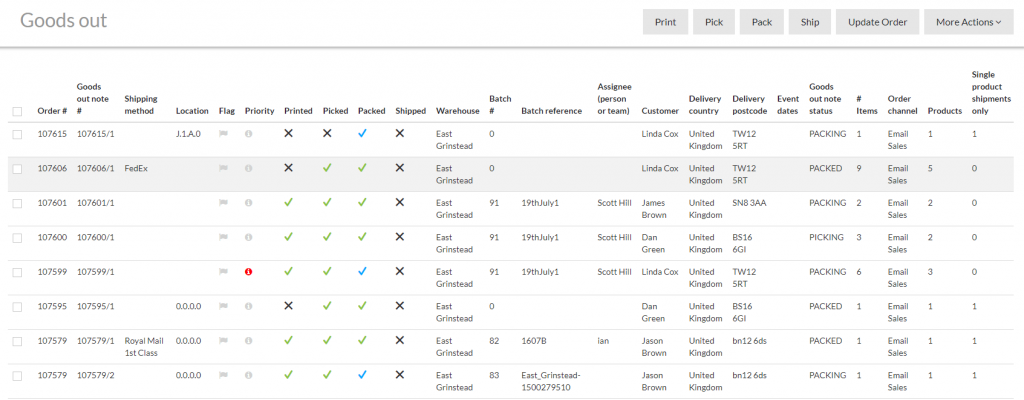This screenshot has width=1024, height=400.
Task: Select the checkbox for order 107615
Action: pos(17,134)
